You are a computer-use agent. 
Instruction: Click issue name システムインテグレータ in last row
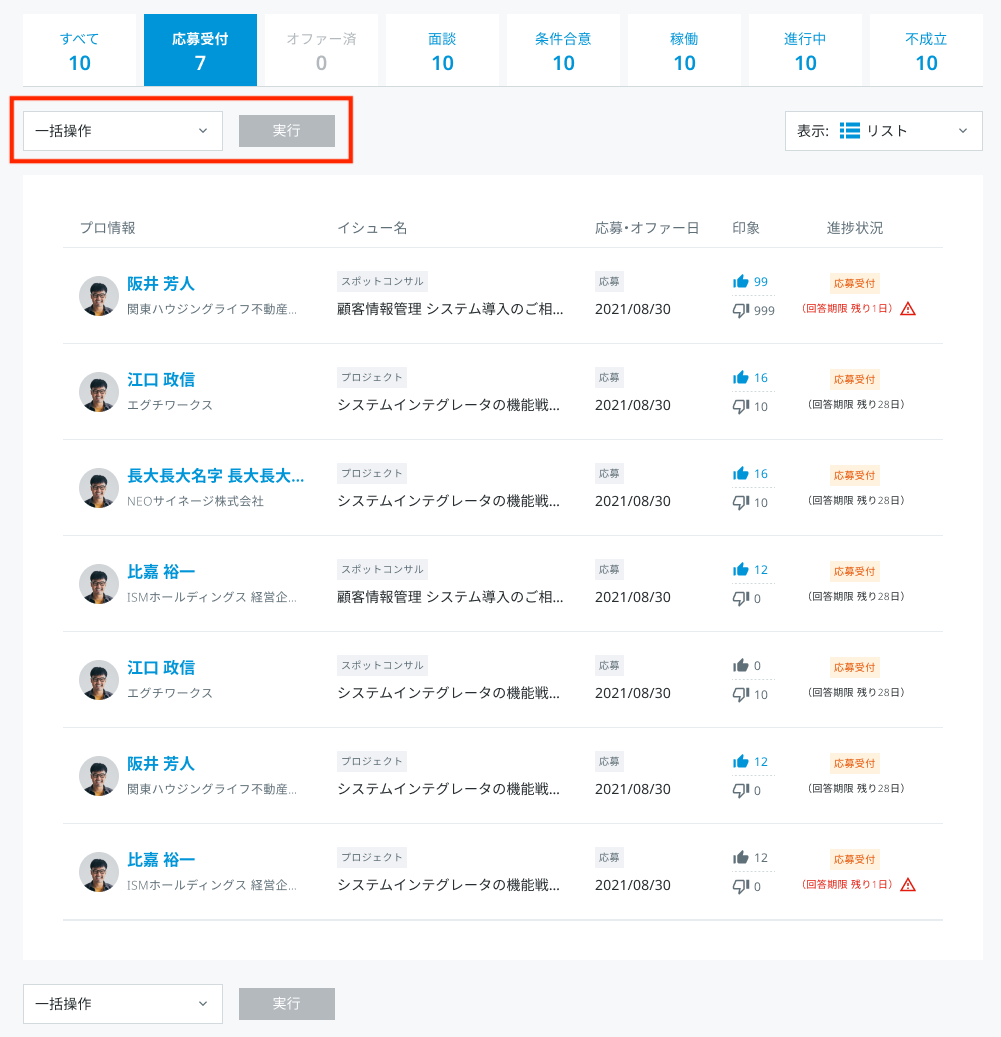tap(448, 885)
